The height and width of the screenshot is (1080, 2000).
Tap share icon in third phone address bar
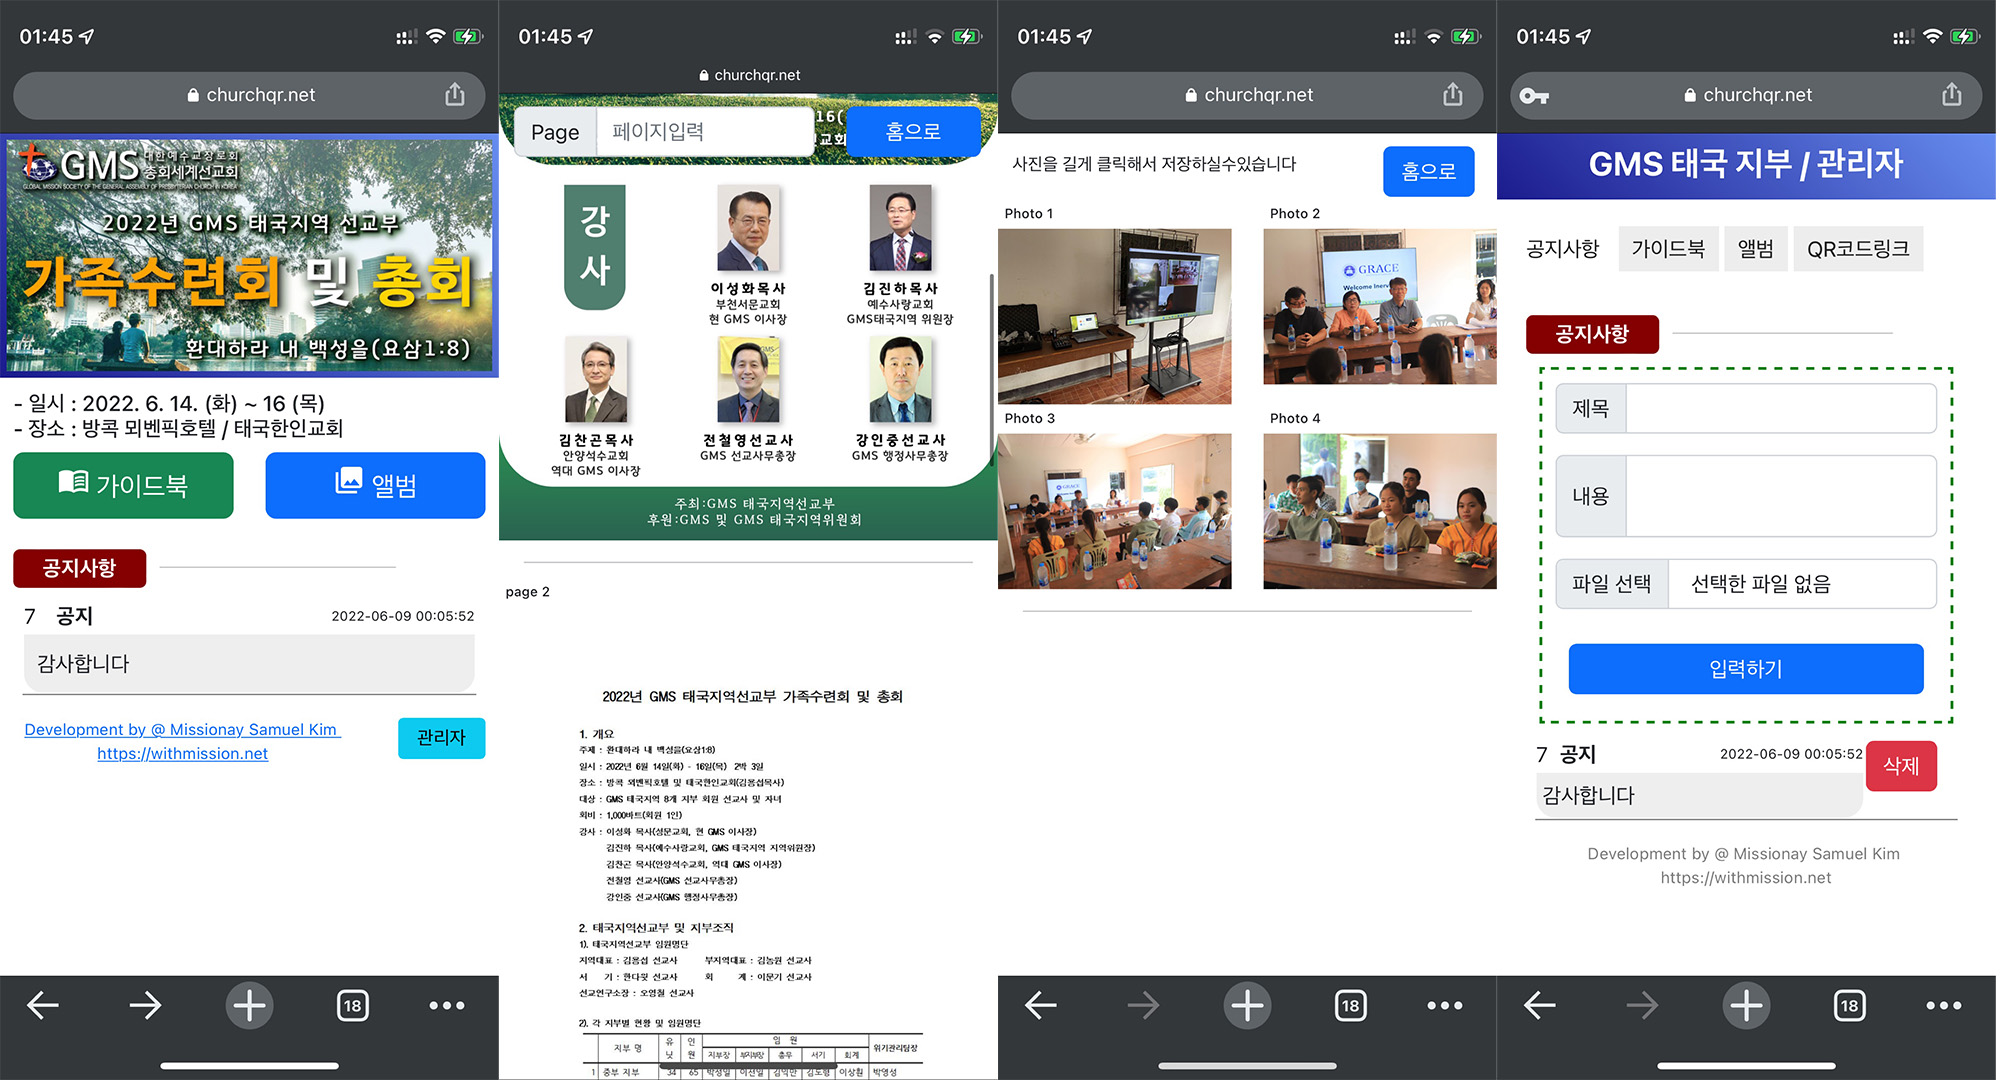1453,95
